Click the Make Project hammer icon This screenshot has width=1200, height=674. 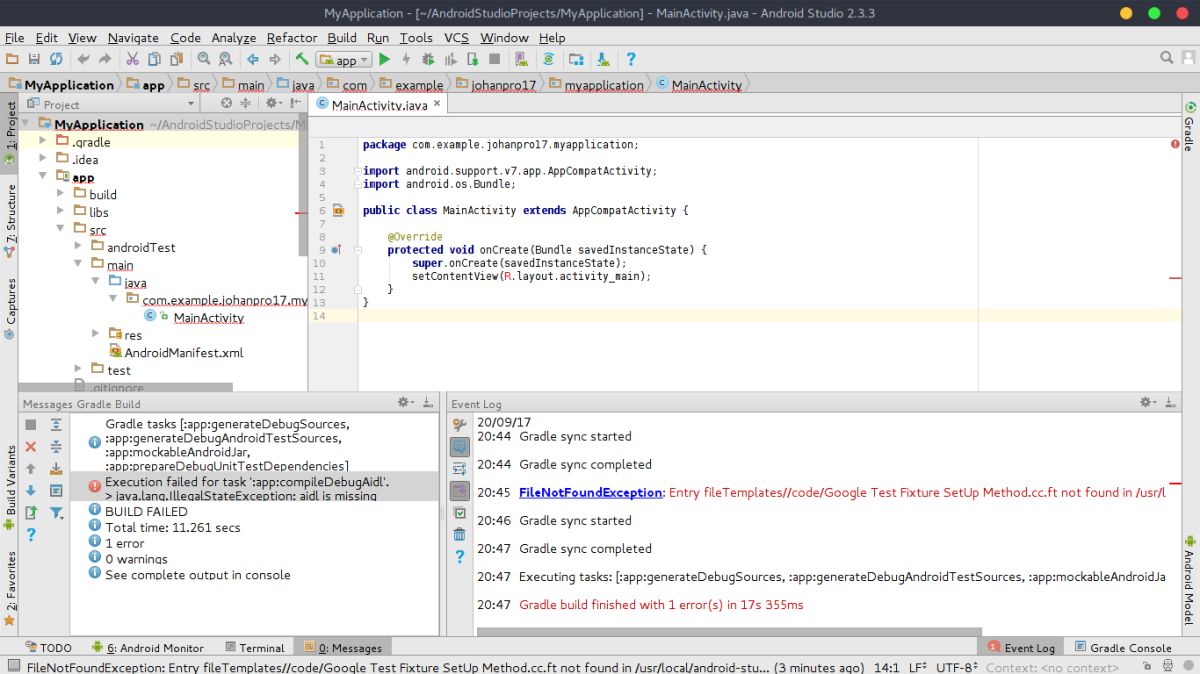click(302, 60)
